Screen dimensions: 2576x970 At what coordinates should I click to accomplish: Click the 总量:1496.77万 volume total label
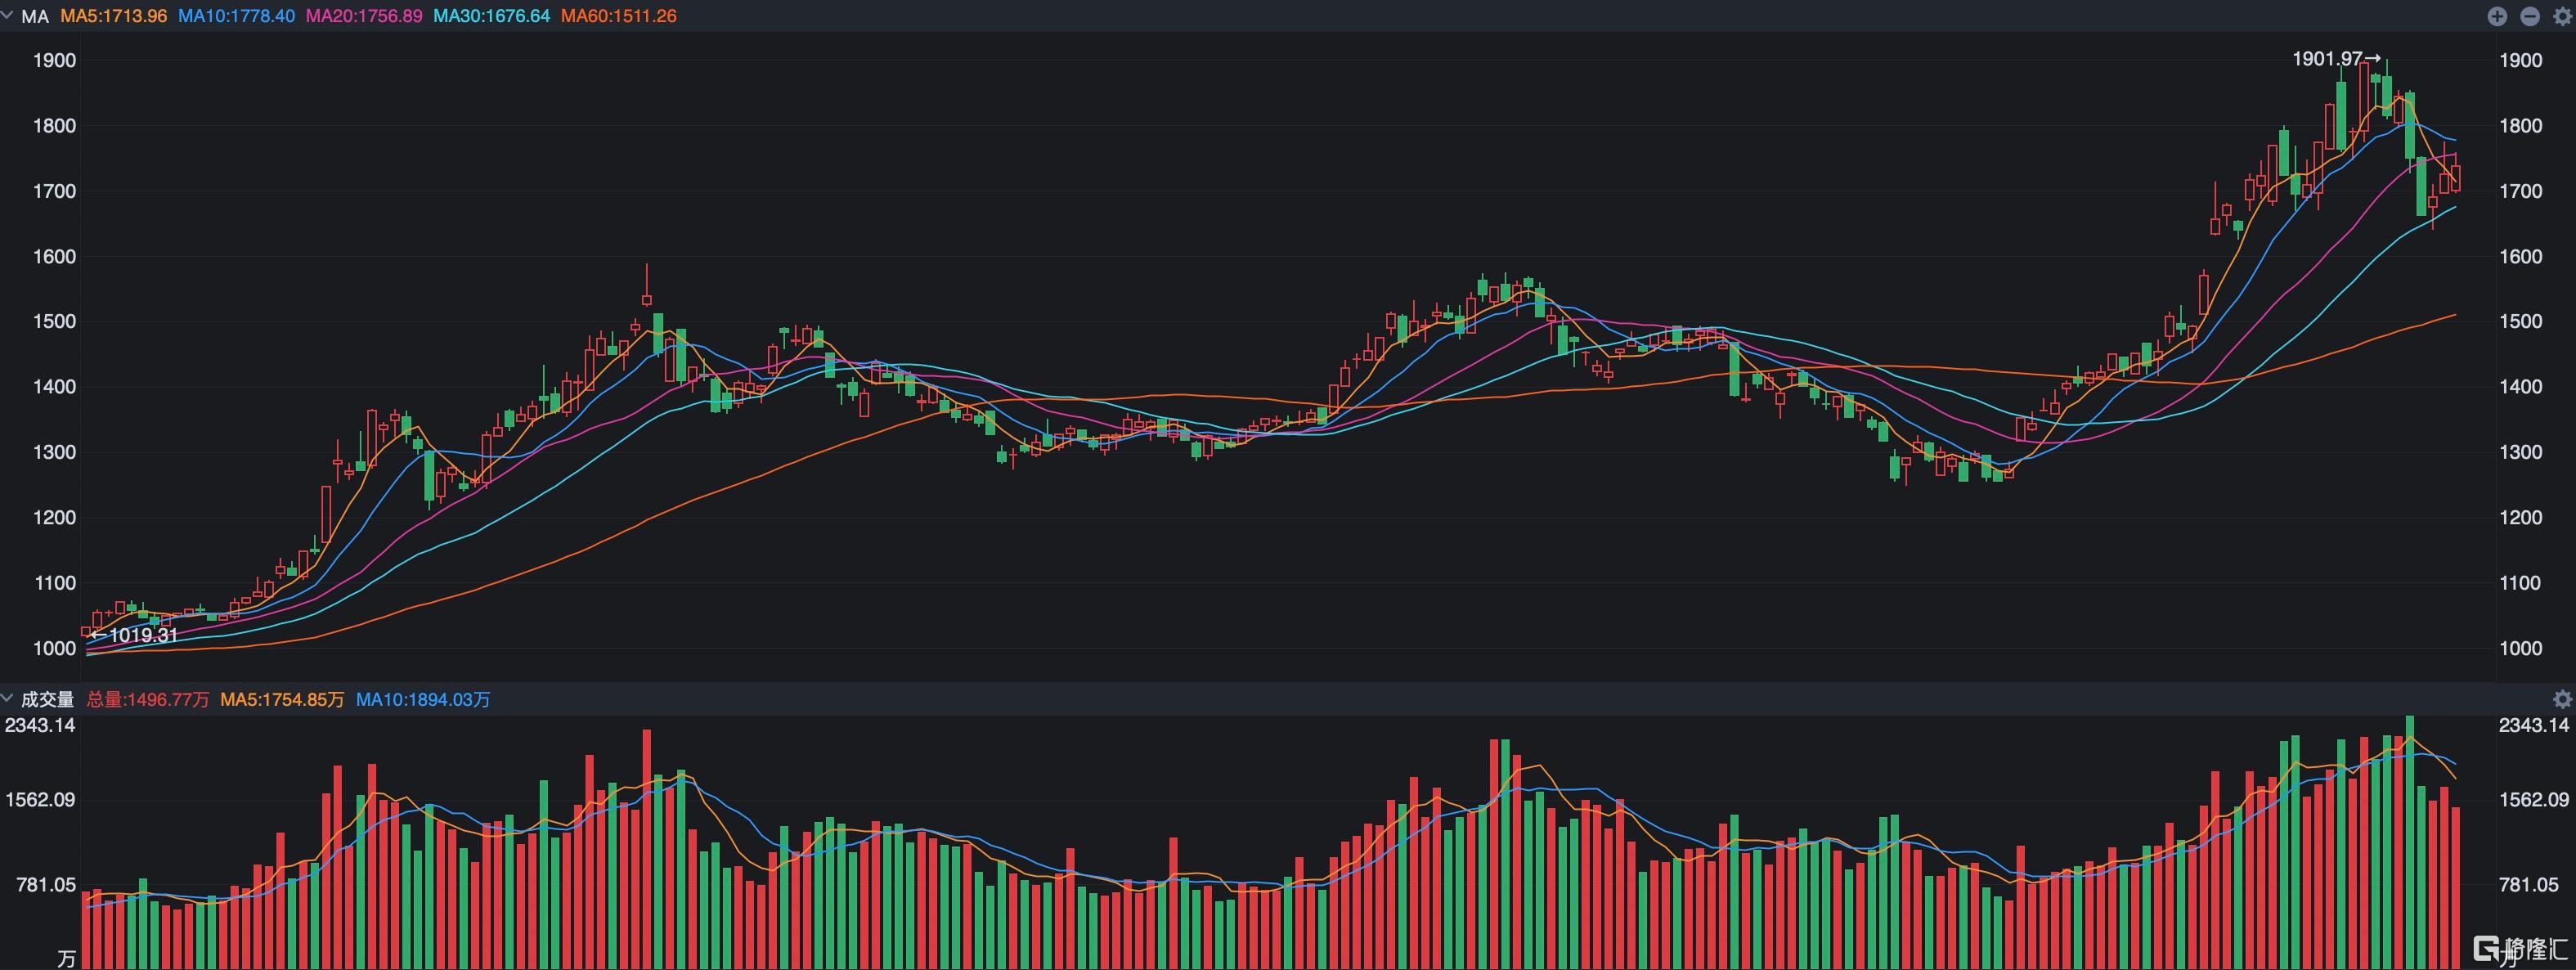point(148,699)
